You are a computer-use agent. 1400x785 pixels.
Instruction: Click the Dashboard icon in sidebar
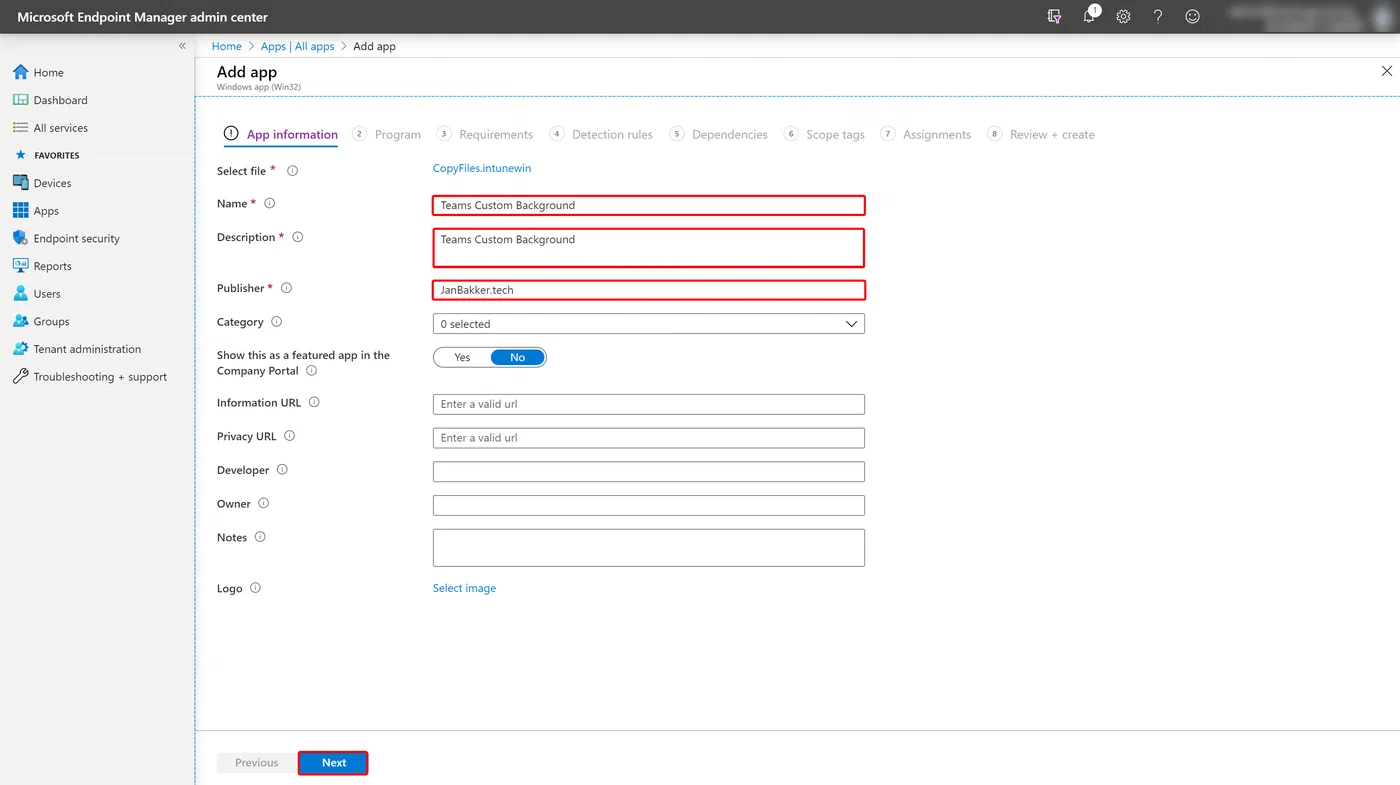pos(20,100)
